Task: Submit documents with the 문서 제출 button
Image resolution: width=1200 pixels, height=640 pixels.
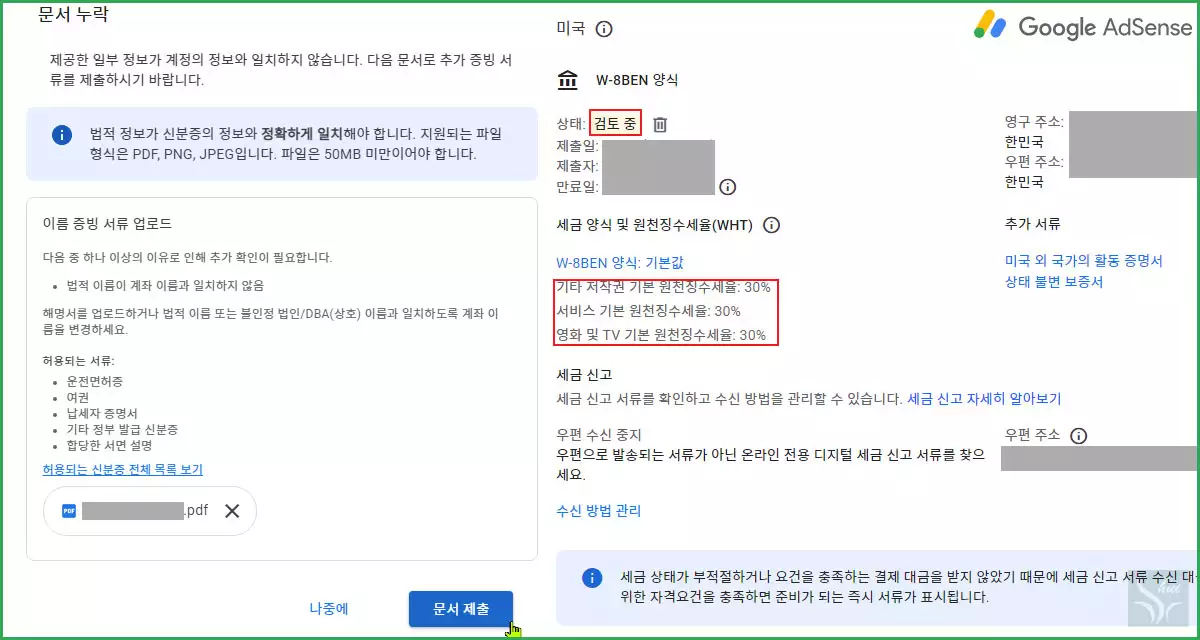Action: 460,608
